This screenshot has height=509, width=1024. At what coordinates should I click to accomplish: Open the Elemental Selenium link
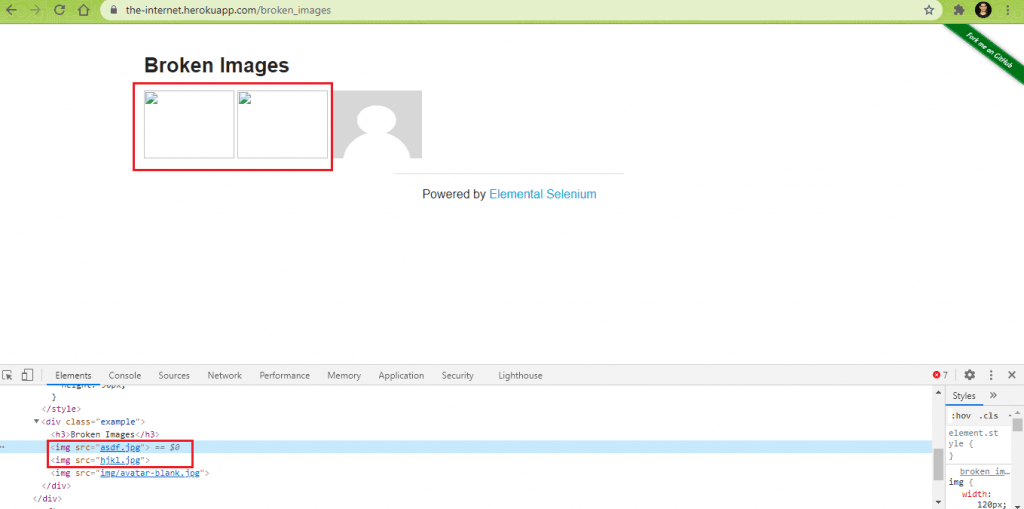click(x=542, y=194)
